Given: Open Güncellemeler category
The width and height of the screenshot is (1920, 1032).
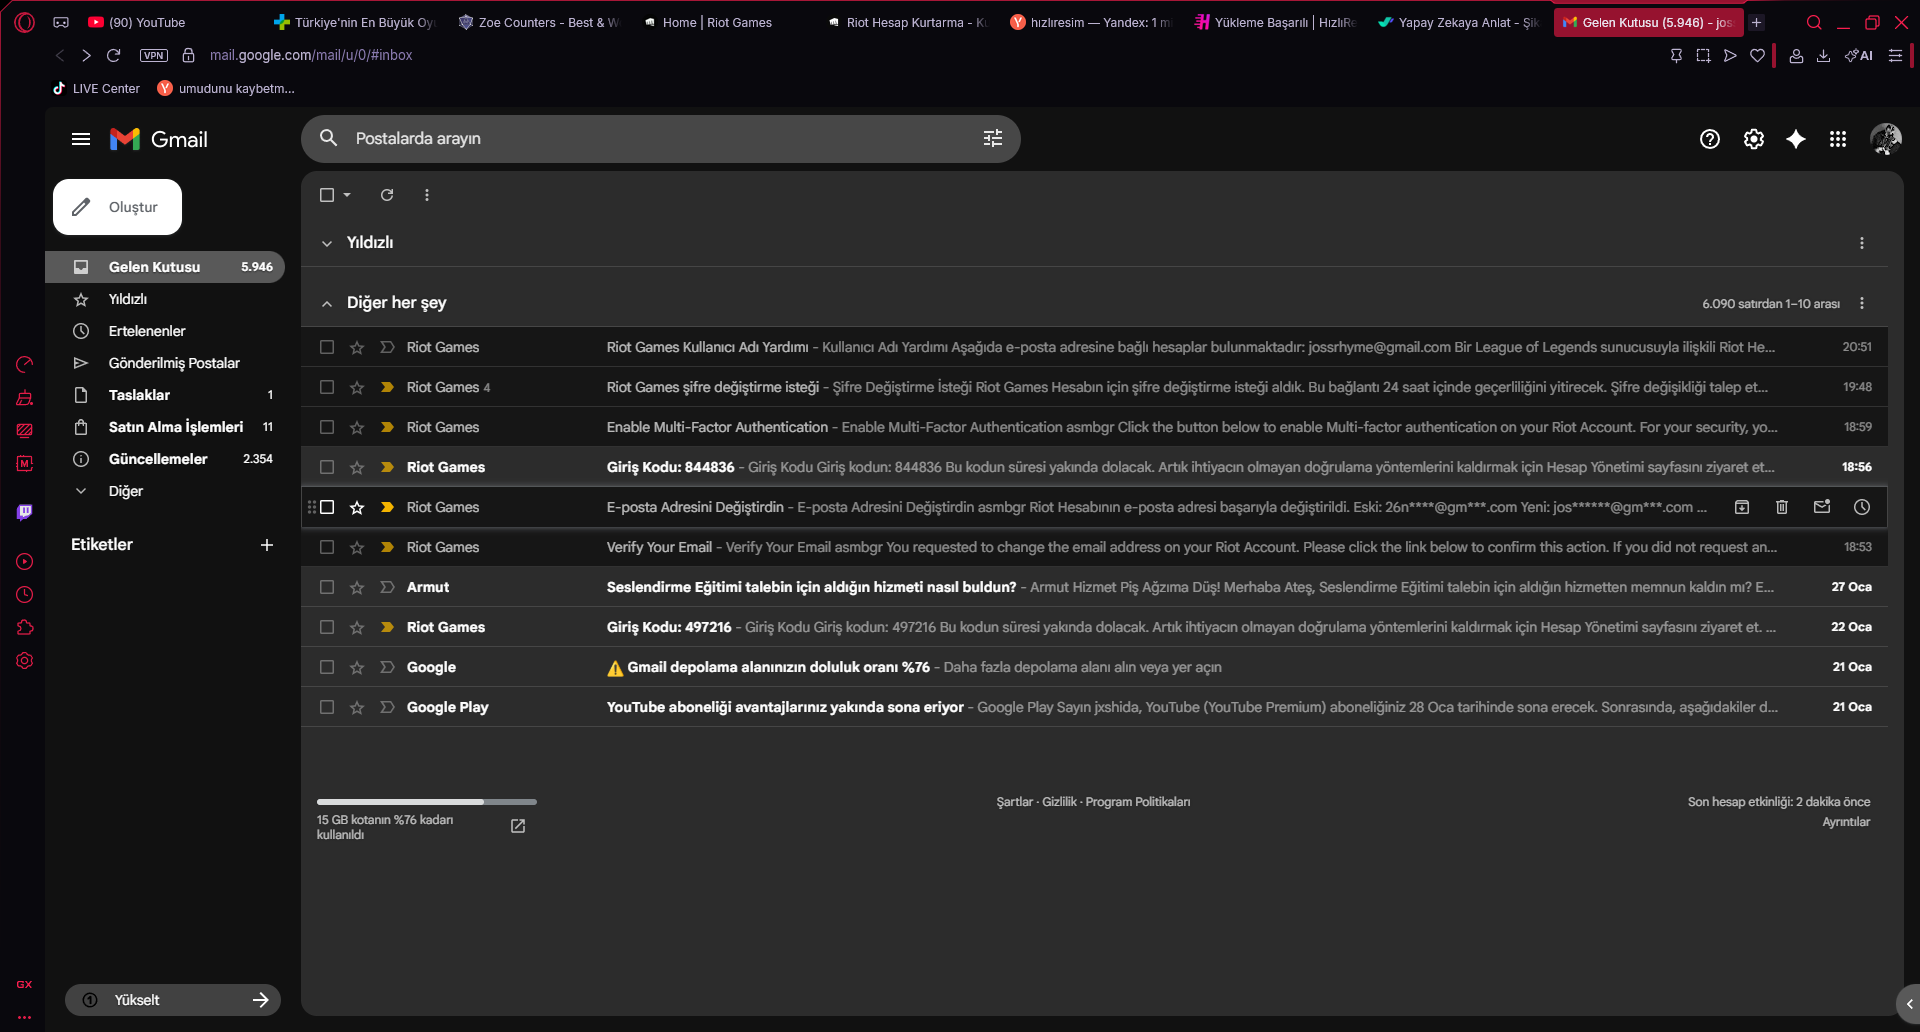Looking at the screenshot, I should click(158, 459).
